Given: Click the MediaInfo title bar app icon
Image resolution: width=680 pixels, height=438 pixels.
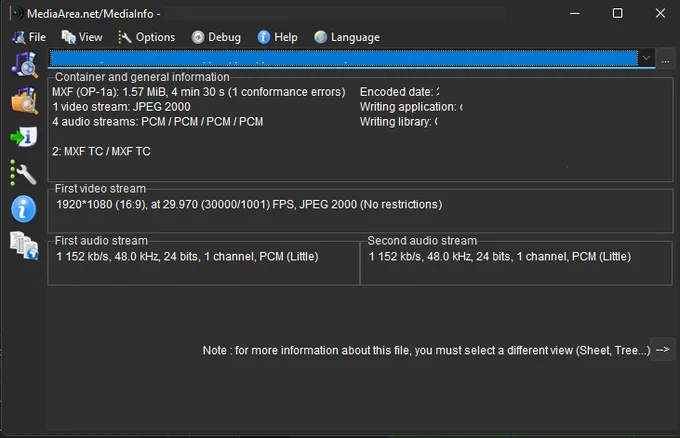Looking at the screenshot, I should [x=16, y=13].
